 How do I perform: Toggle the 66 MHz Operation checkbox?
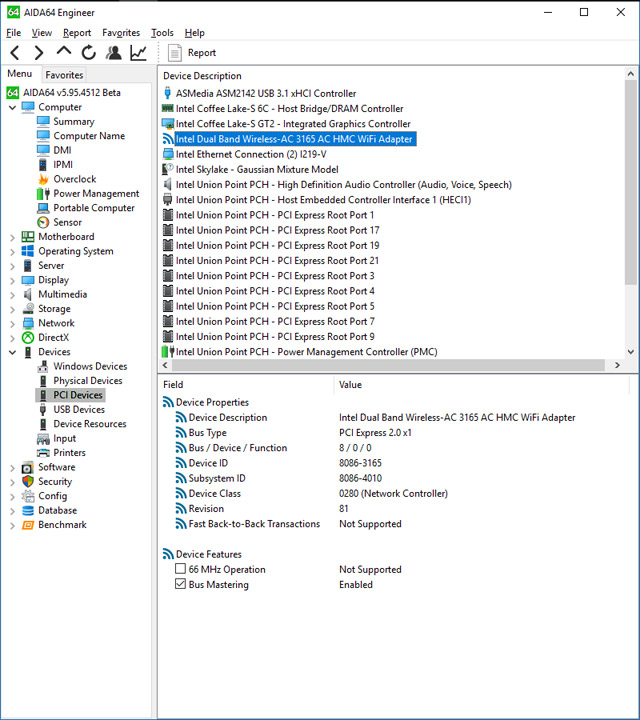(180, 569)
